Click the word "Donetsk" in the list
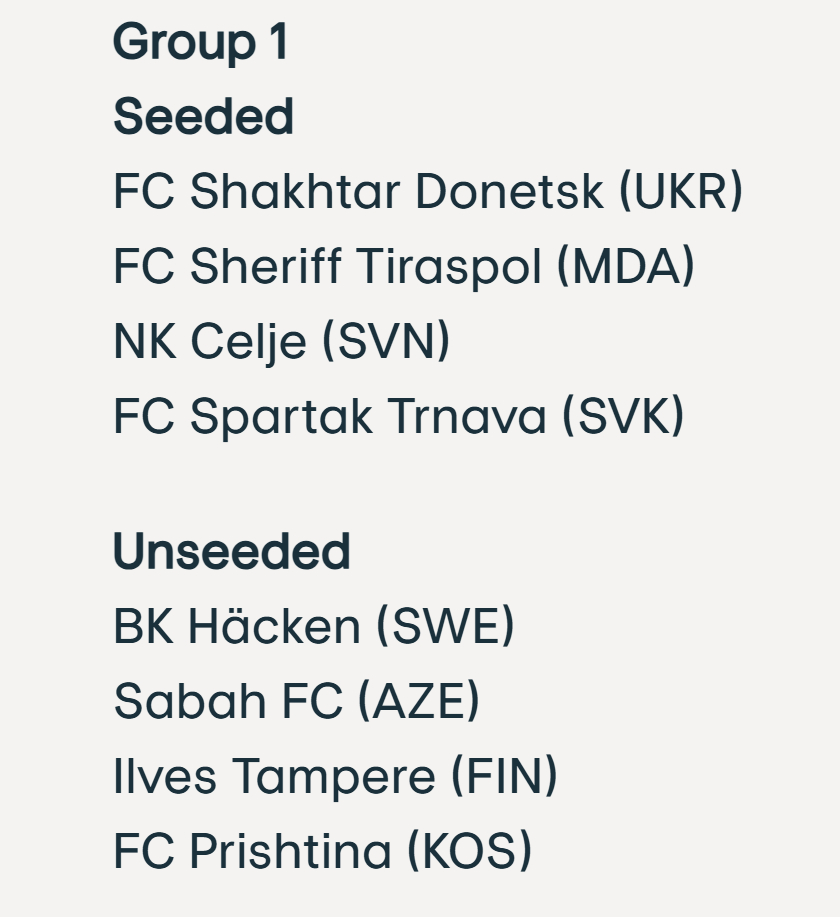The width and height of the screenshot is (840, 917). pos(509,192)
